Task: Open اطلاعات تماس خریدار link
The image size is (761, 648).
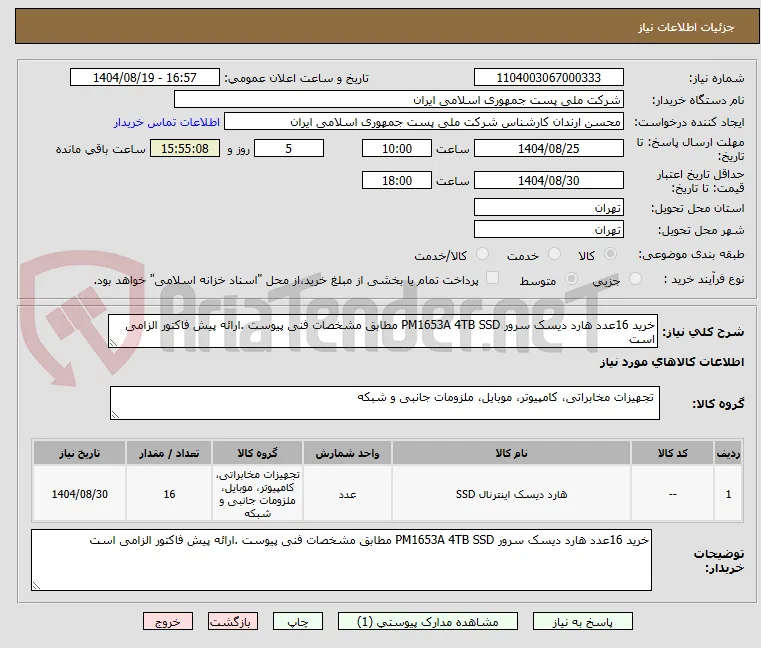Action: pos(167,122)
